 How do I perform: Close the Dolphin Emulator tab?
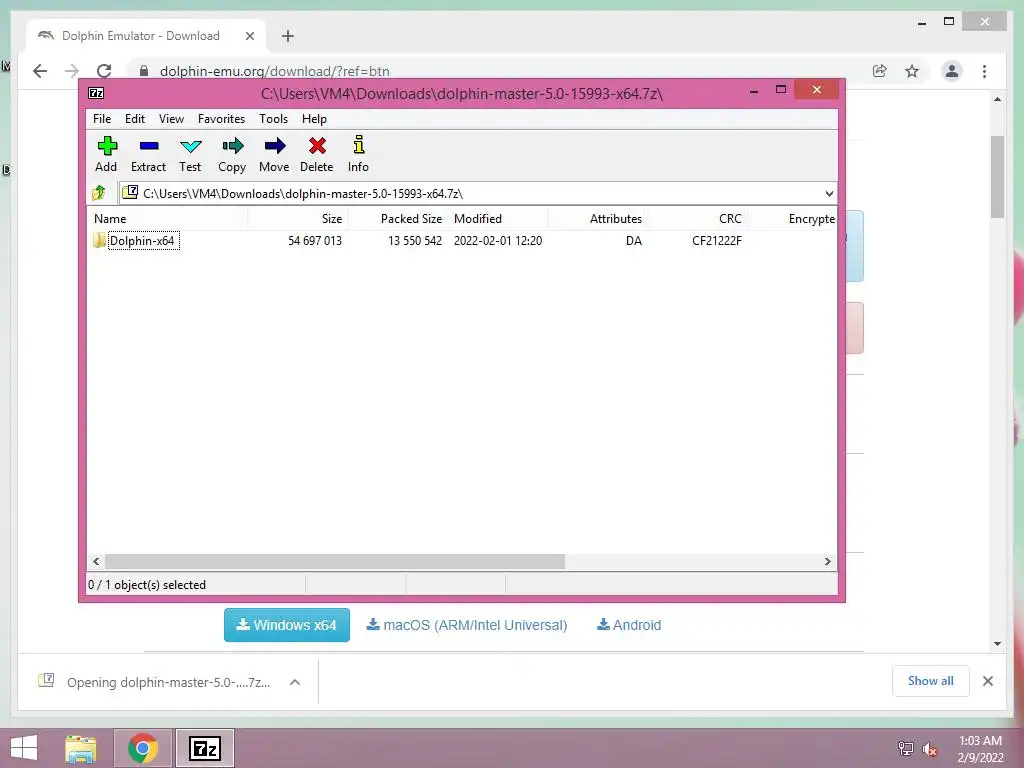pyautogui.click(x=249, y=36)
